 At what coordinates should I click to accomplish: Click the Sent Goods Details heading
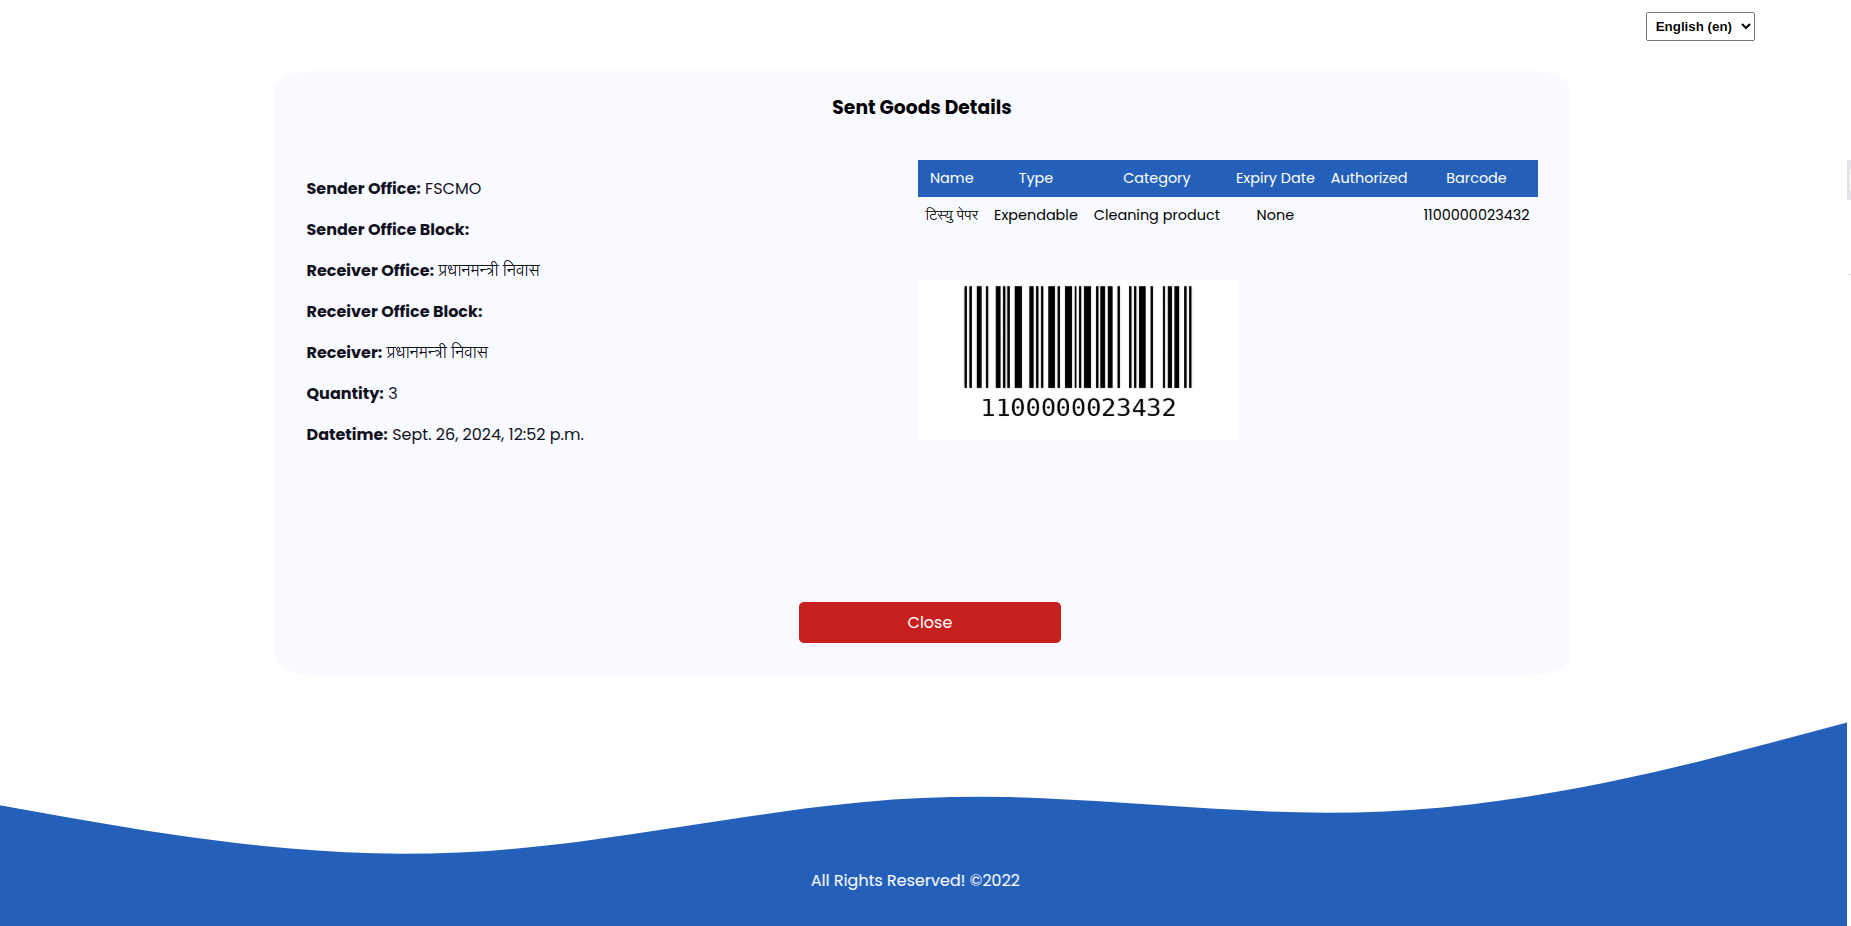point(921,107)
